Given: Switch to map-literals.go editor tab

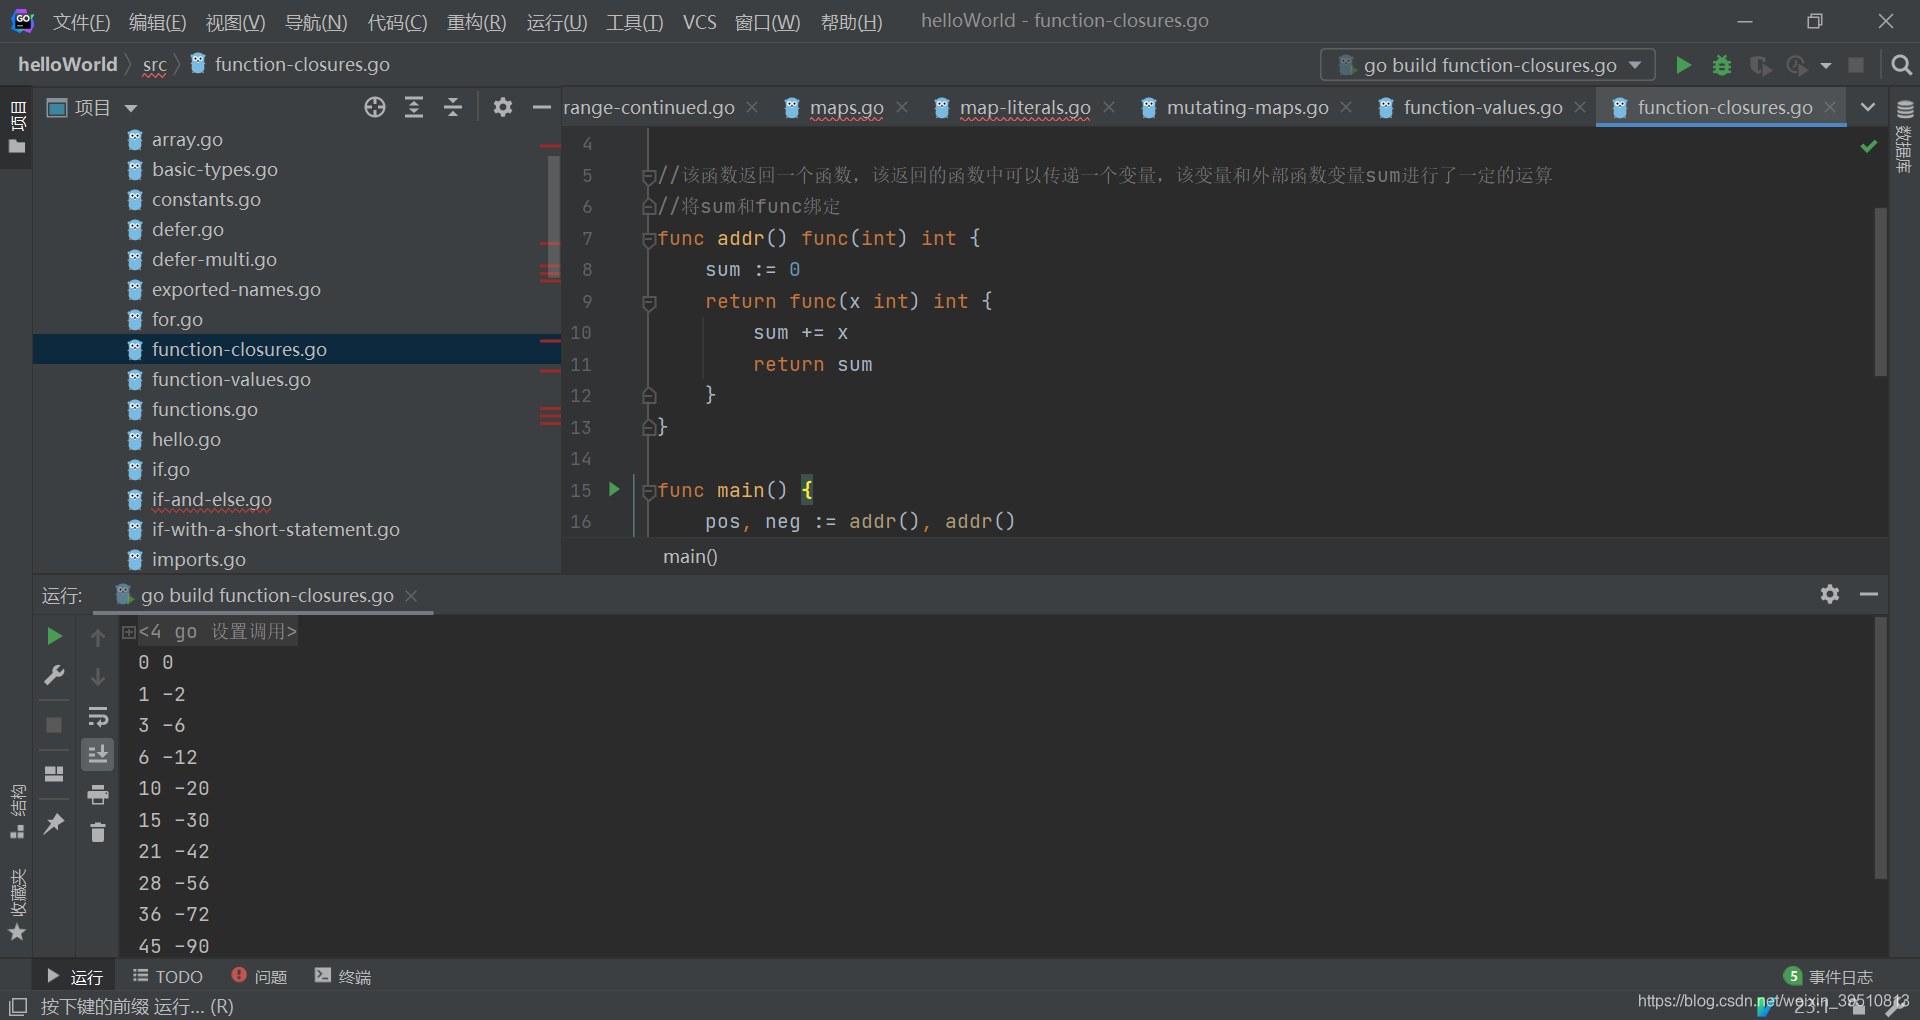Looking at the screenshot, I should pyautogui.click(x=1025, y=107).
